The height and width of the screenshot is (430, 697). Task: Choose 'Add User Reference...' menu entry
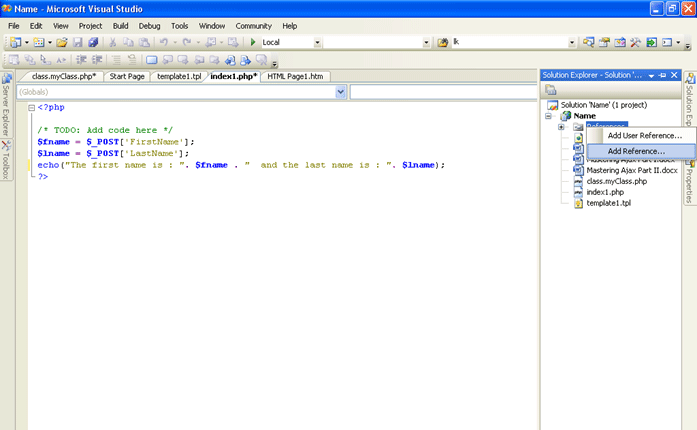coord(644,135)
